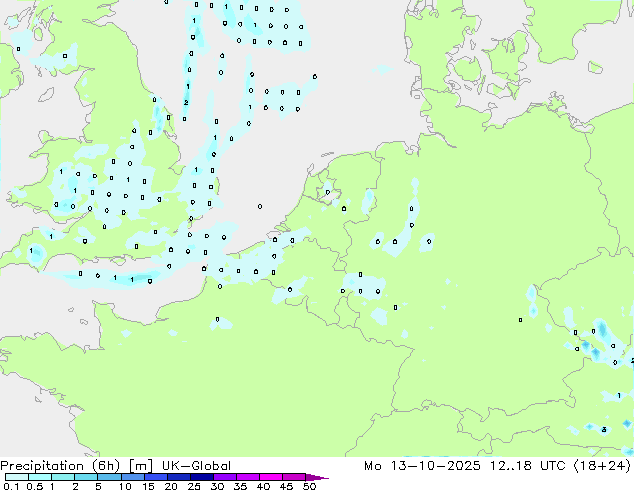
Task: Select the 0.1–0.5 palest cyan legend swatch
Action: click(17, 477)
